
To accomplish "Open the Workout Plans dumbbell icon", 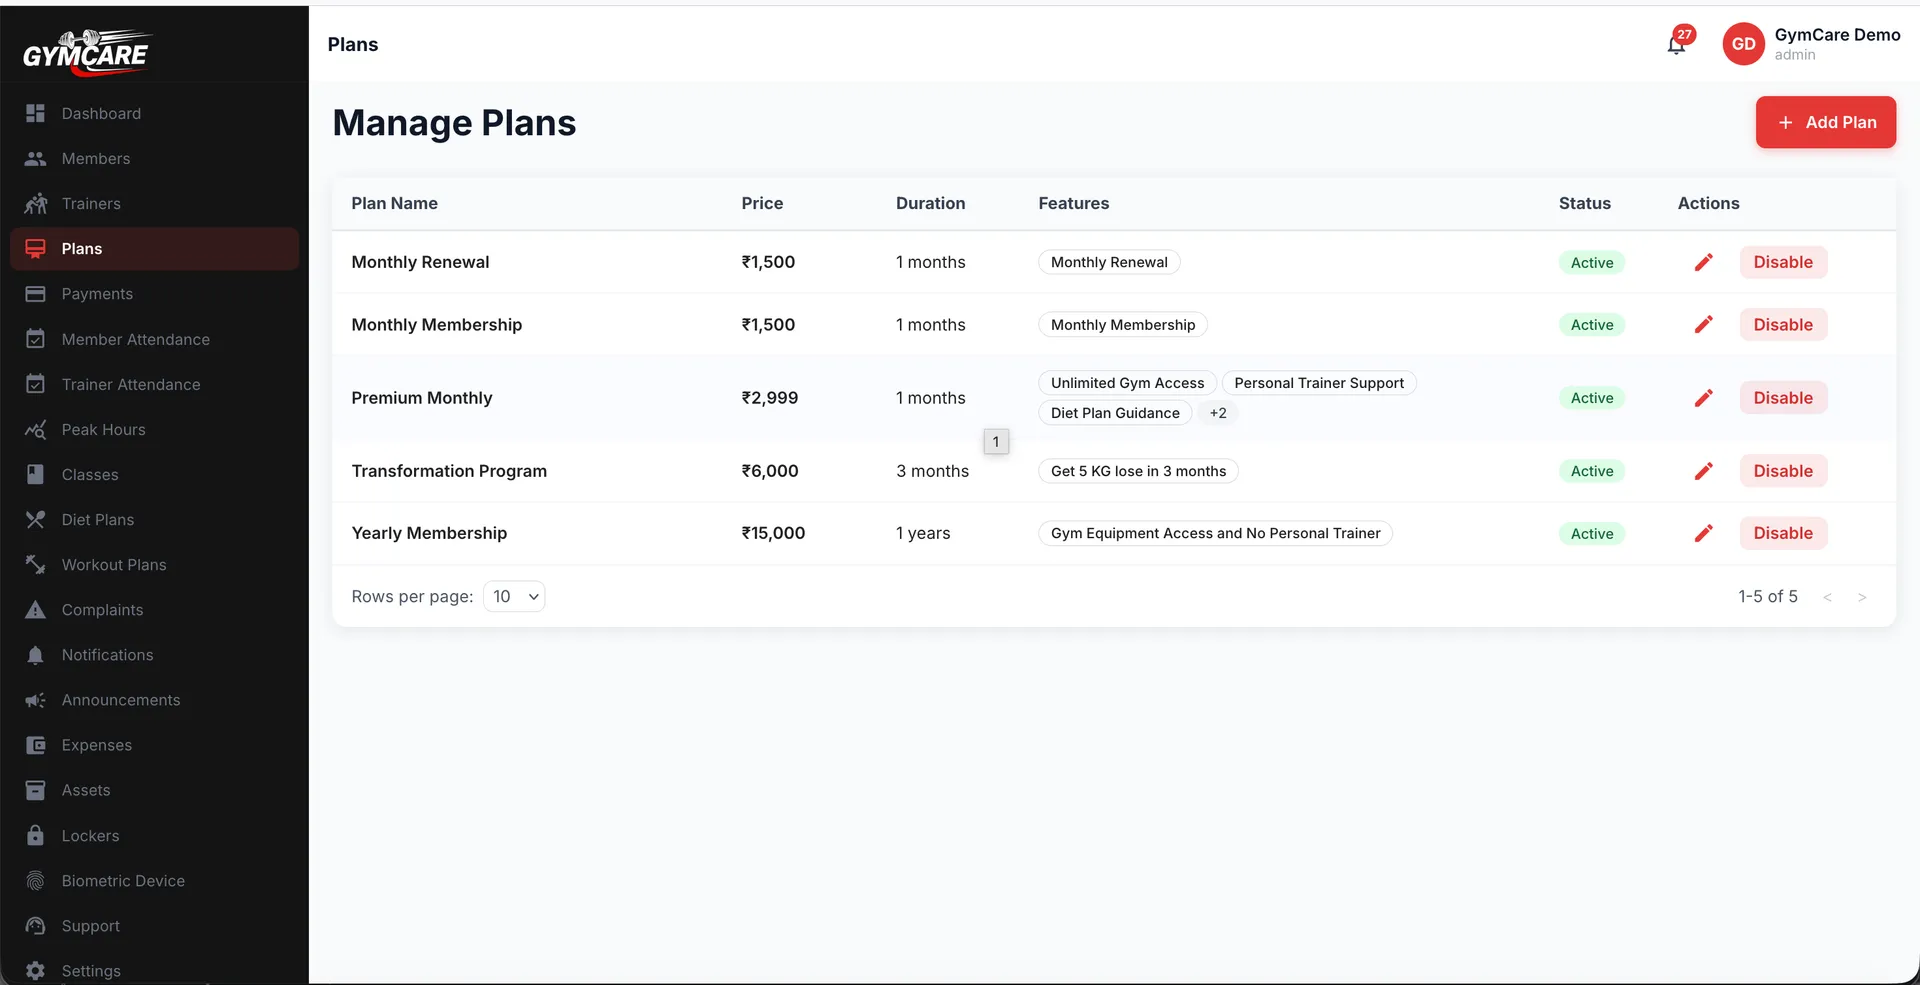I will pyautogui.click(x=36, y=564).
